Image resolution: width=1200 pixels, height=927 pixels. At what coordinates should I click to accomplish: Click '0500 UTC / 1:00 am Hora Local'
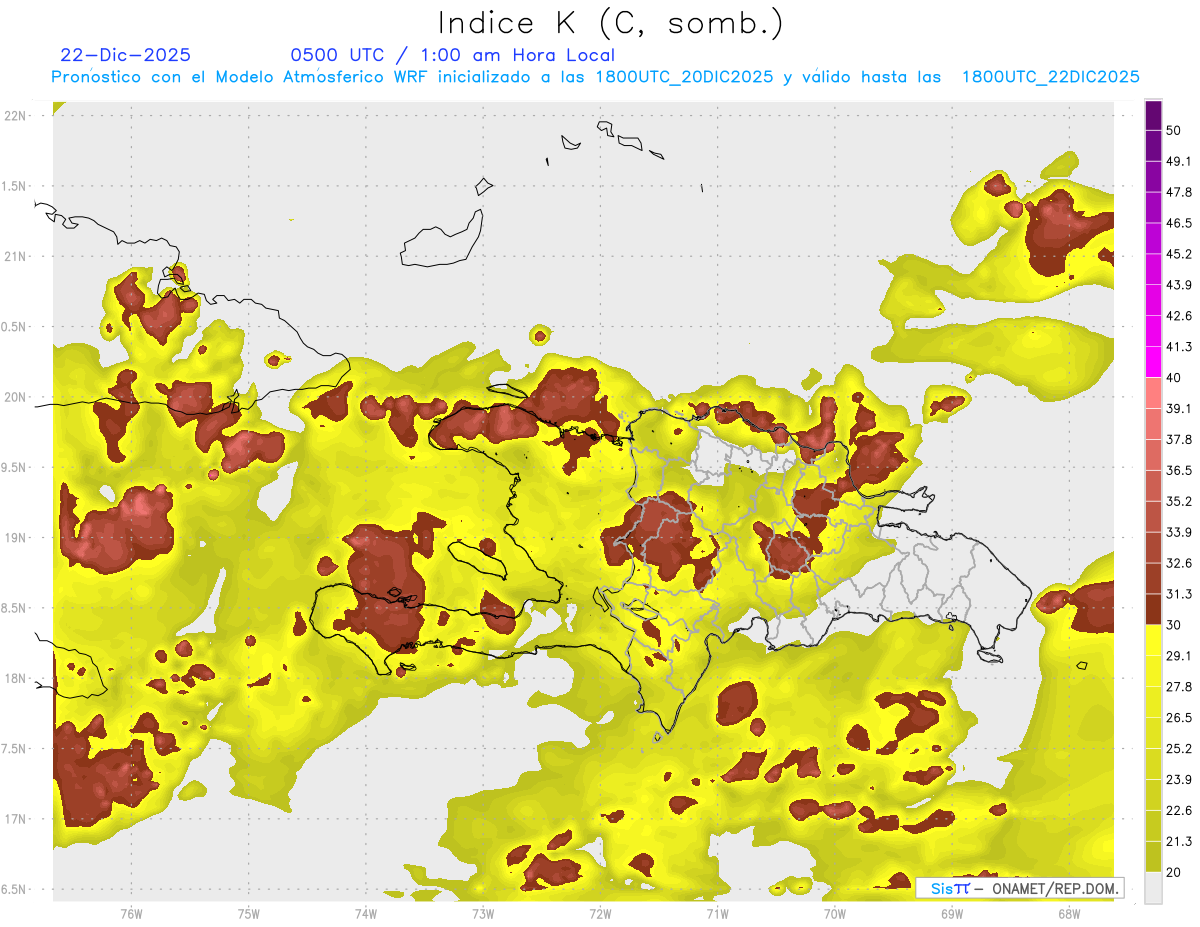point(453,55)
